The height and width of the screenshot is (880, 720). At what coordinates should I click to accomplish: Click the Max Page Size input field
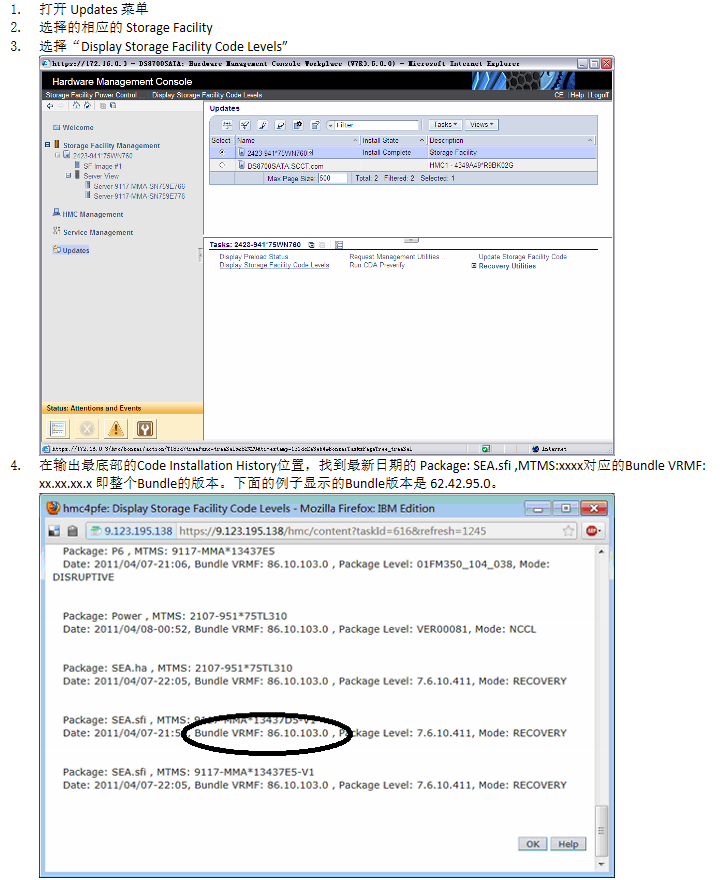pyautogui.click(x=333, y=178)
